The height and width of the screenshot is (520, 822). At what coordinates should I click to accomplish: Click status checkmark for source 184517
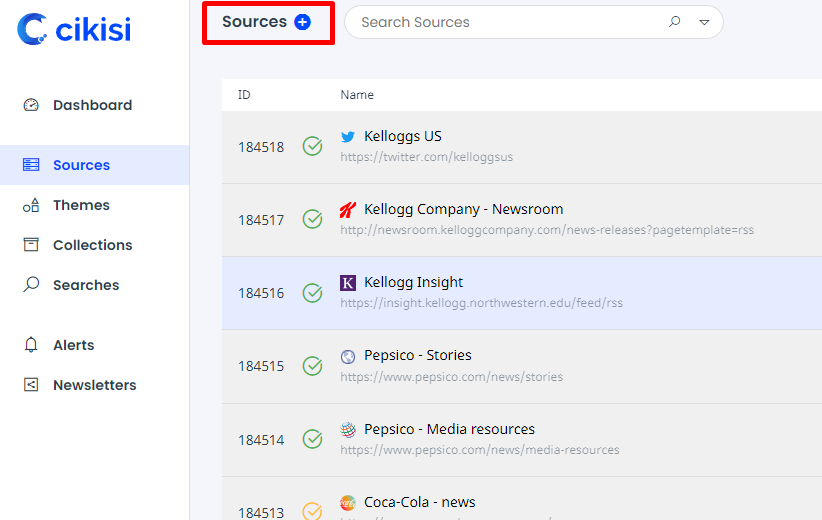pos(312,219)
